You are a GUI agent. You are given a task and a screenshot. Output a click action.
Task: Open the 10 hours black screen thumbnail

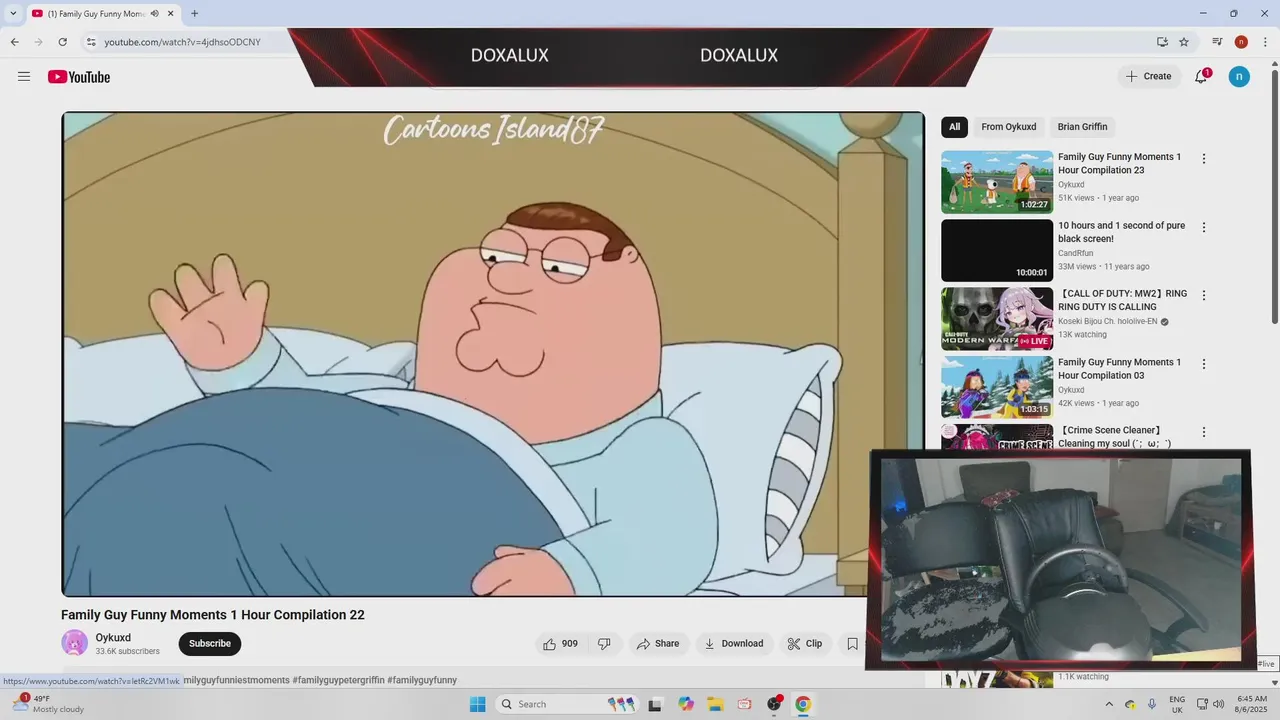(x=997, y=250)
